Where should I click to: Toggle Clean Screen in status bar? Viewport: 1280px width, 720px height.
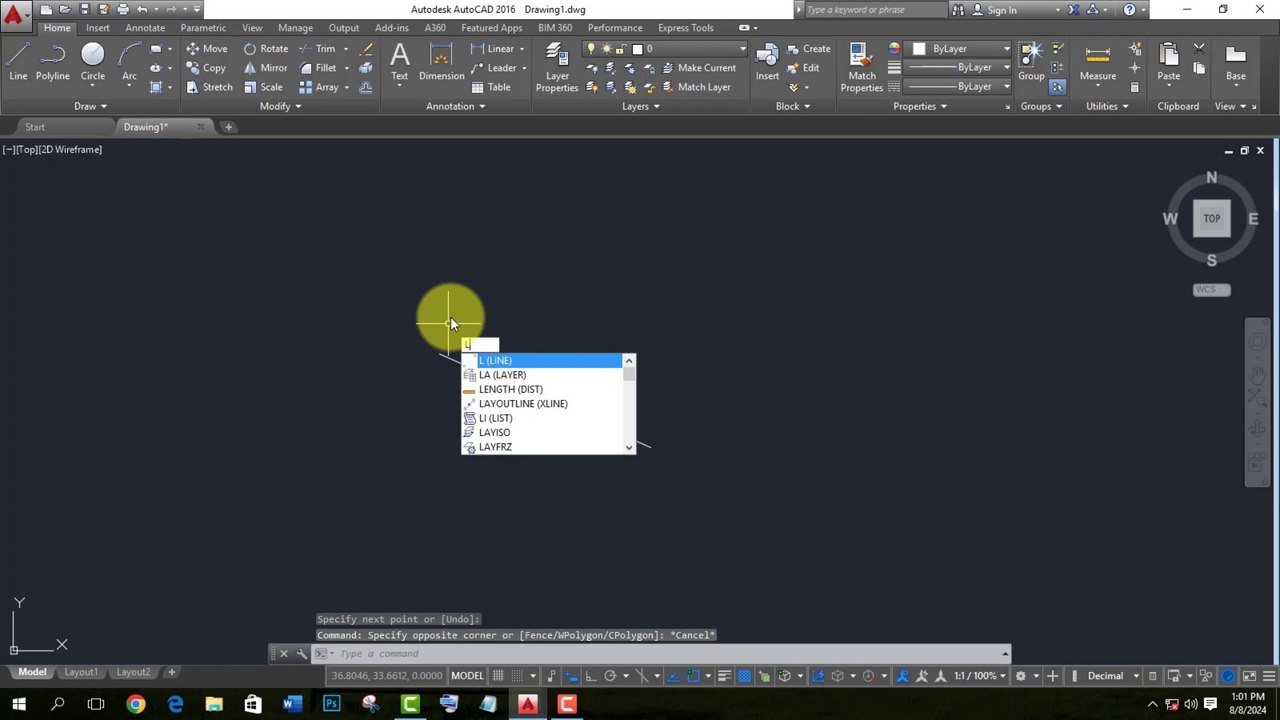(x=1249, y=676)
